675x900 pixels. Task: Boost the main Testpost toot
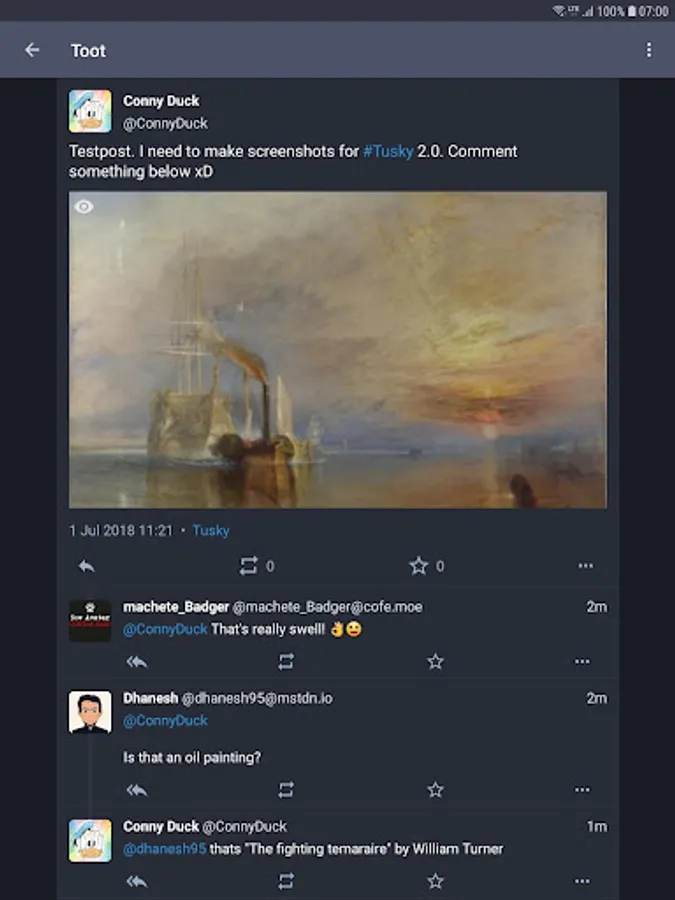tap(249, 566)
